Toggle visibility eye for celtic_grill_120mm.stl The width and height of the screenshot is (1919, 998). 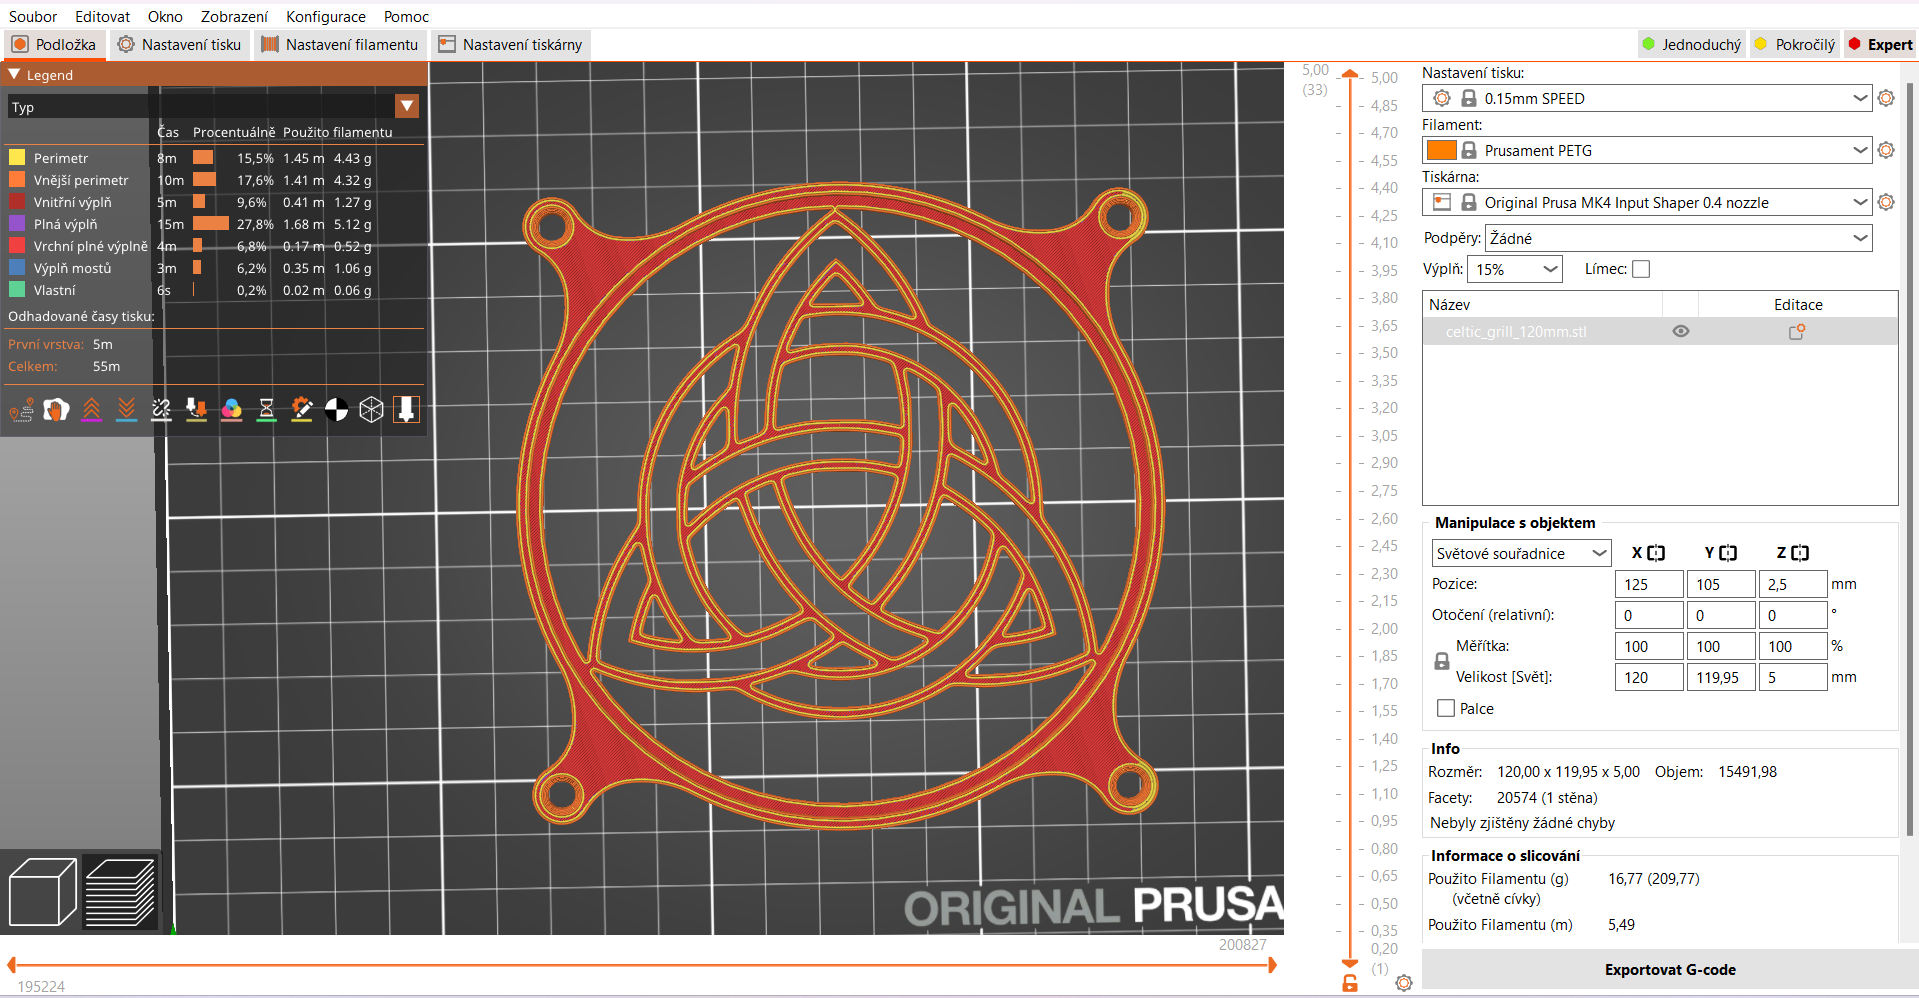coord(1681,332)
